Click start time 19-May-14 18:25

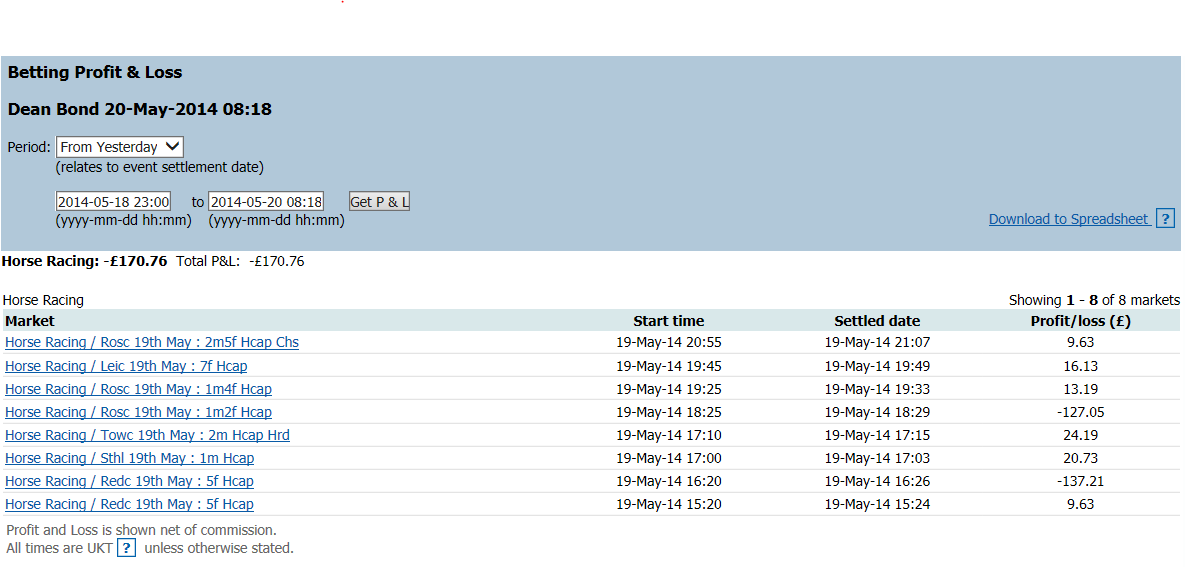coord(669,412)
